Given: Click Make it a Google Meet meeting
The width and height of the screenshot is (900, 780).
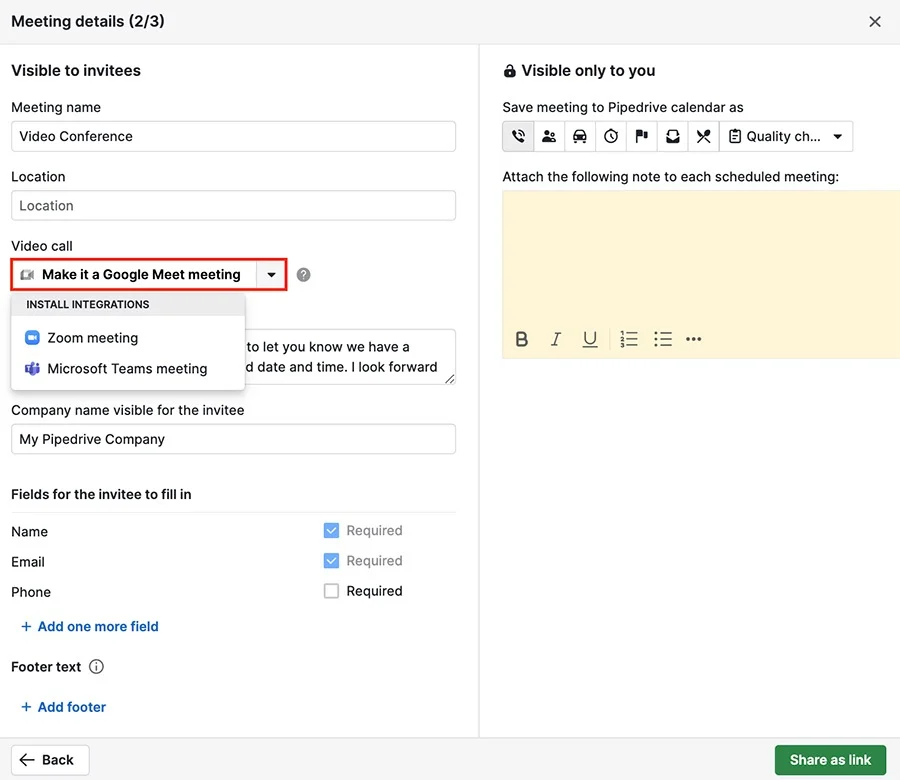Looking at the screenshot, I should point(134,275).
